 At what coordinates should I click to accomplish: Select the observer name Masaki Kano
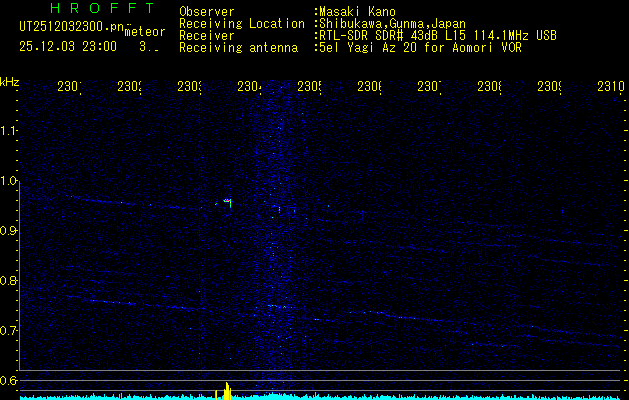tap(357, 12)
